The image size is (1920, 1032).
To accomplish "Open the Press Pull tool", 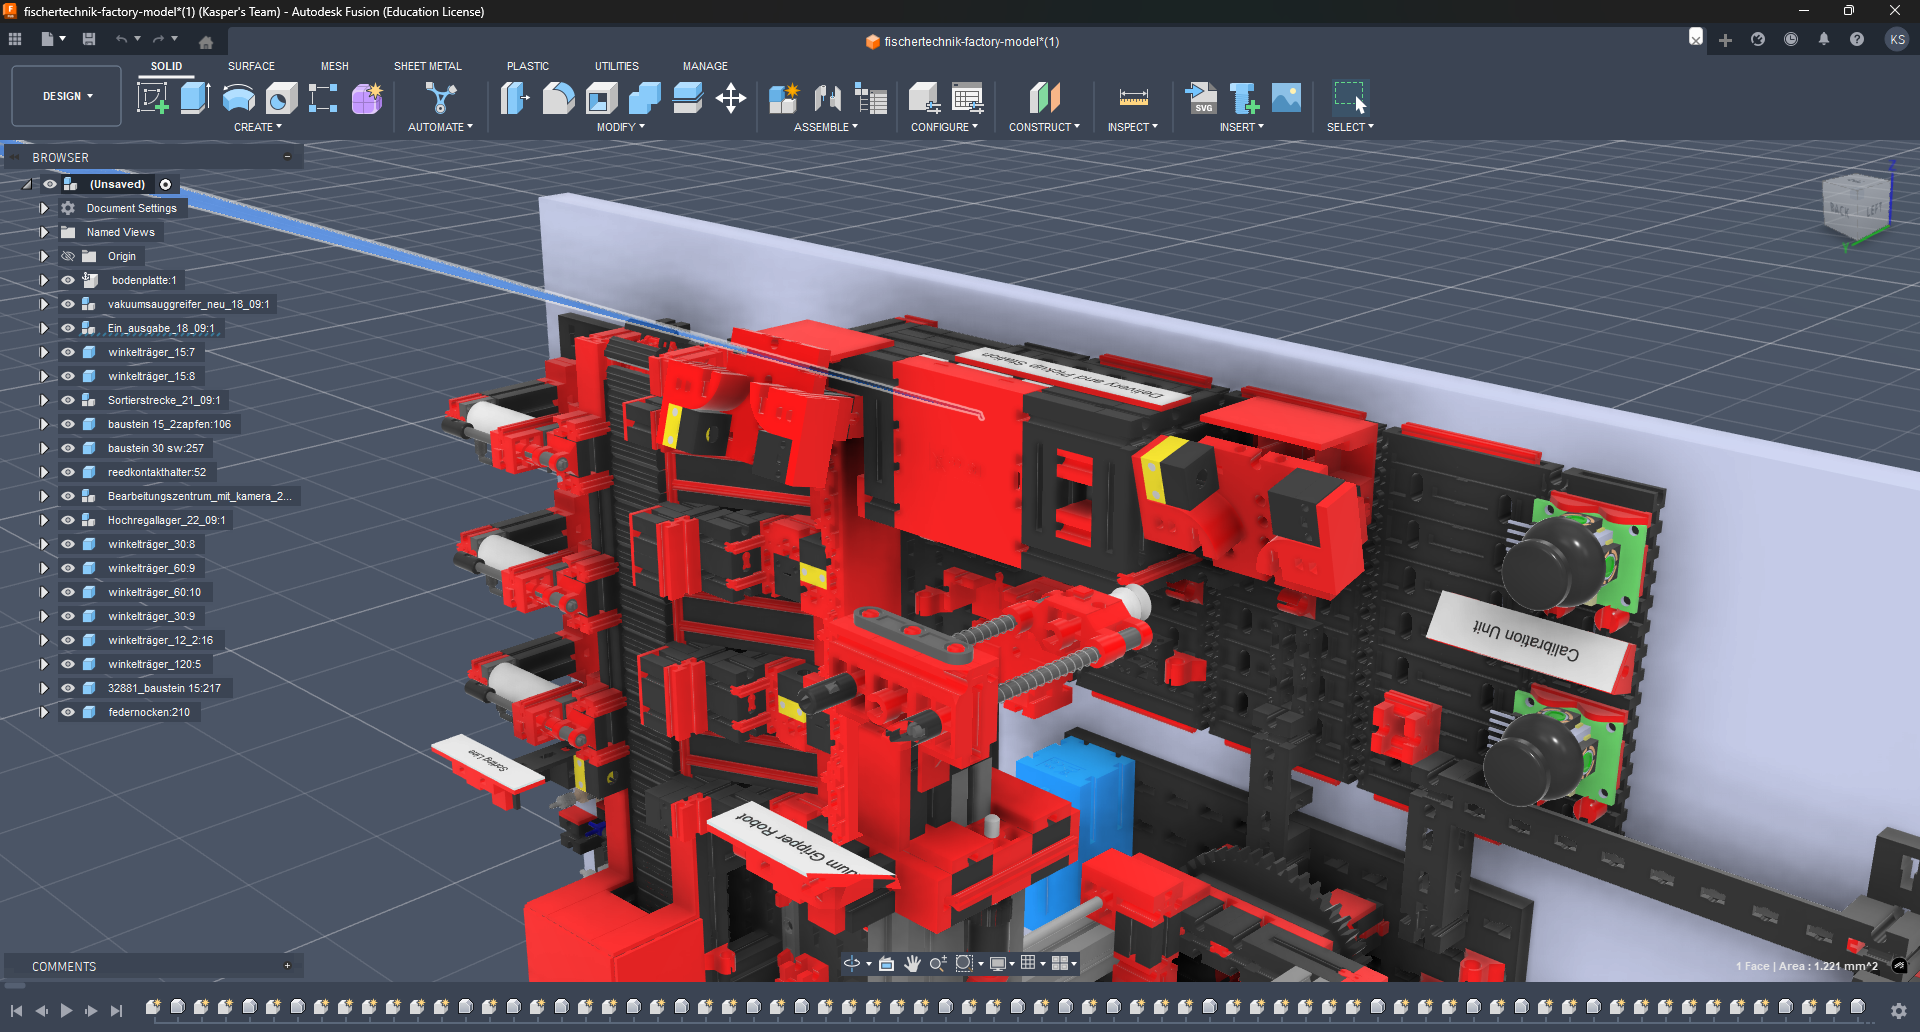I will click(514, 98).
